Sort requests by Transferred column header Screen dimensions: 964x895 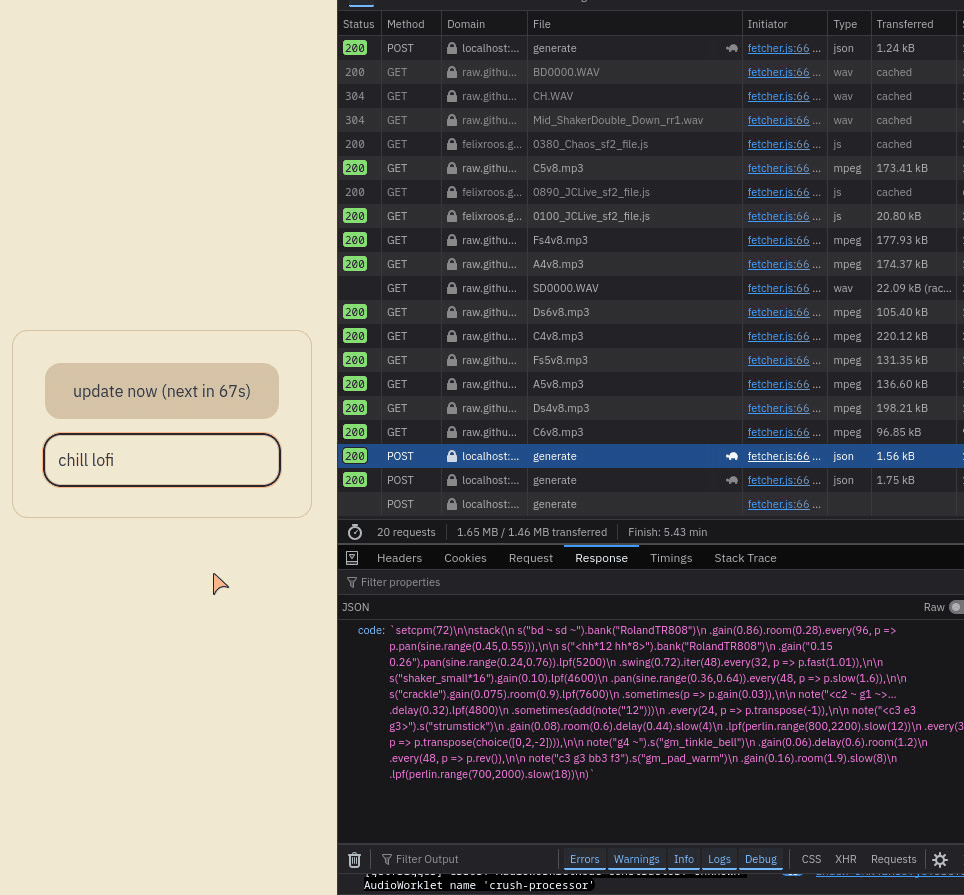pyautogui.click(x=904, y=24)
